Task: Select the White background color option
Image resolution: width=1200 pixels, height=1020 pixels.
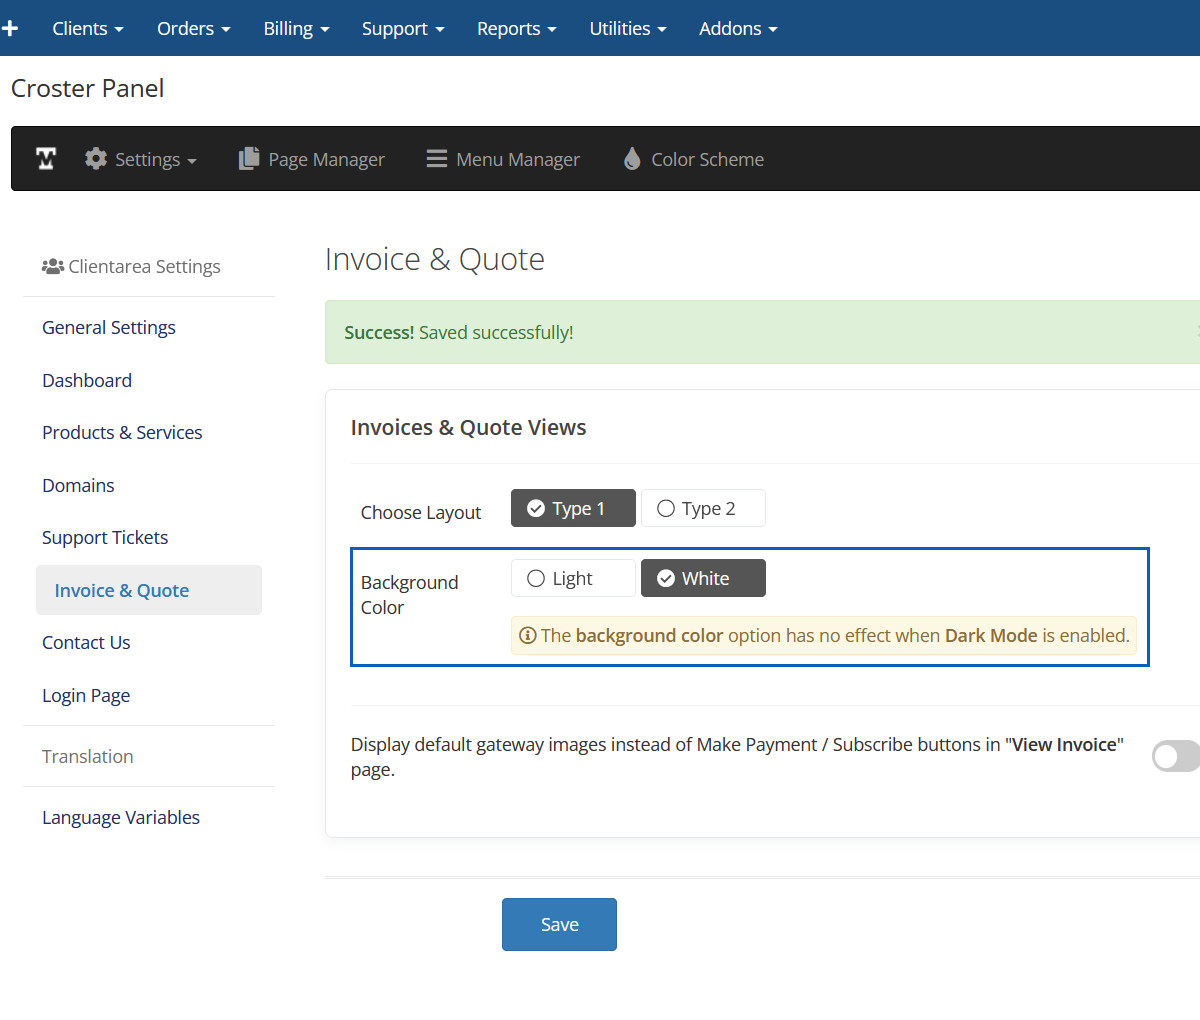Action: point(703,578)
